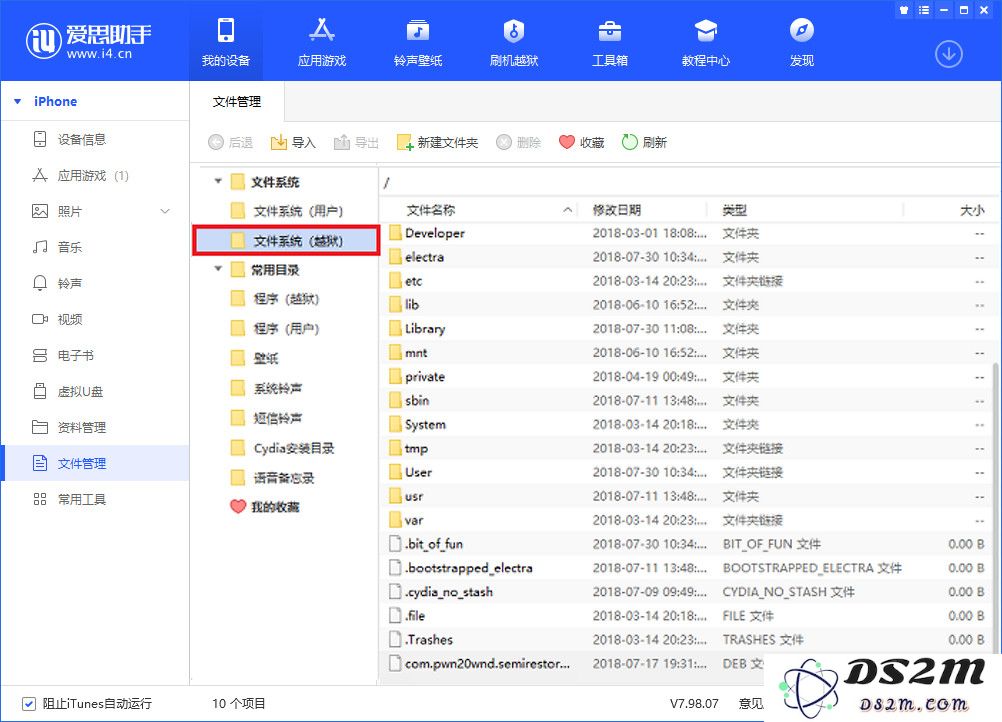Open the skin shirt icon in title bar
Viewport: 1002px width, 722px height.
pos(904,10)
